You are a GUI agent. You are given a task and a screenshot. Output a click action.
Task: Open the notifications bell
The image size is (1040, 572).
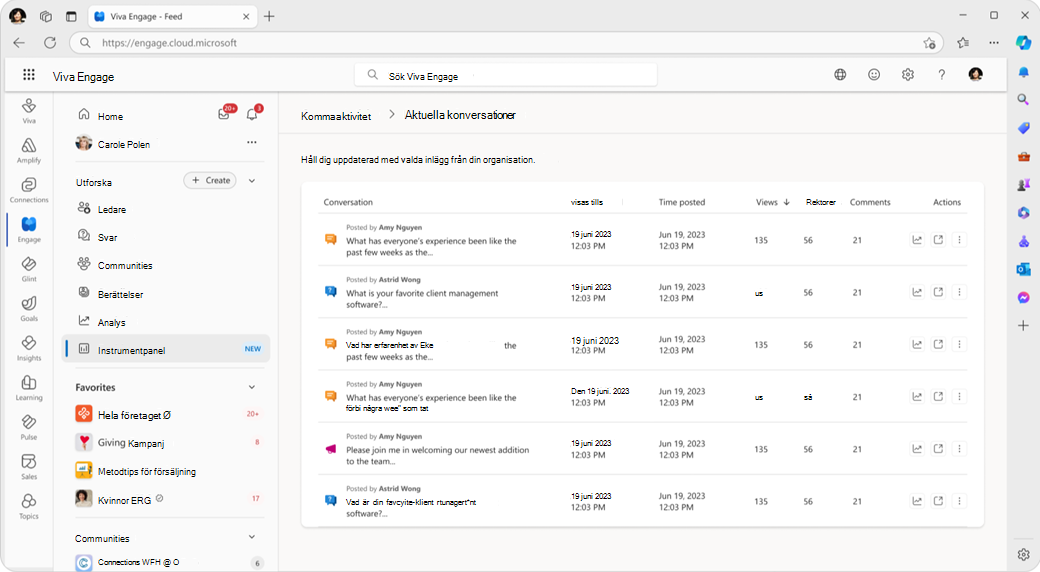coord(252,115)
